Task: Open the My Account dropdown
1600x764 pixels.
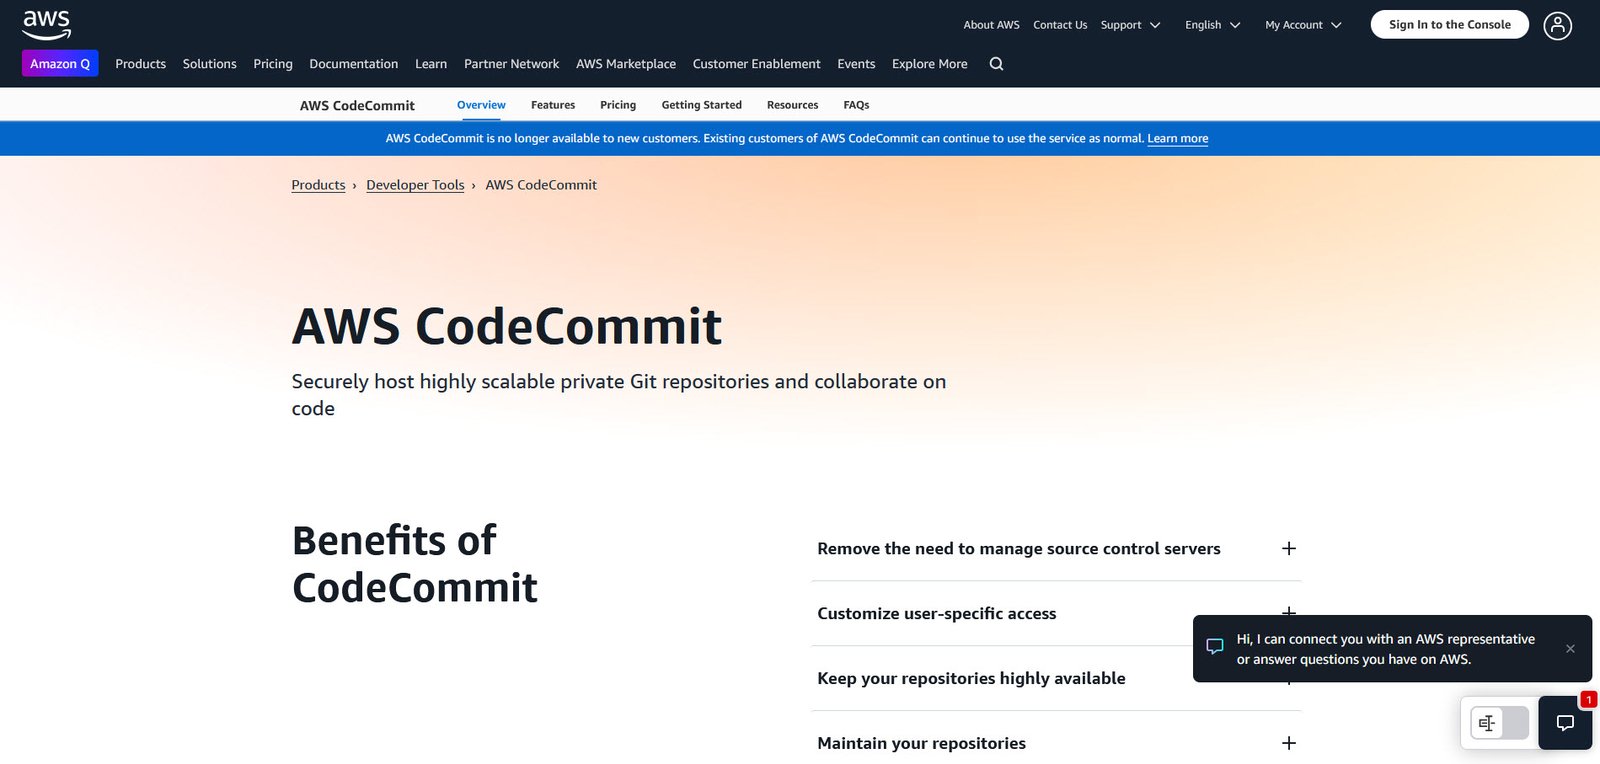Action: (1303, 25)
